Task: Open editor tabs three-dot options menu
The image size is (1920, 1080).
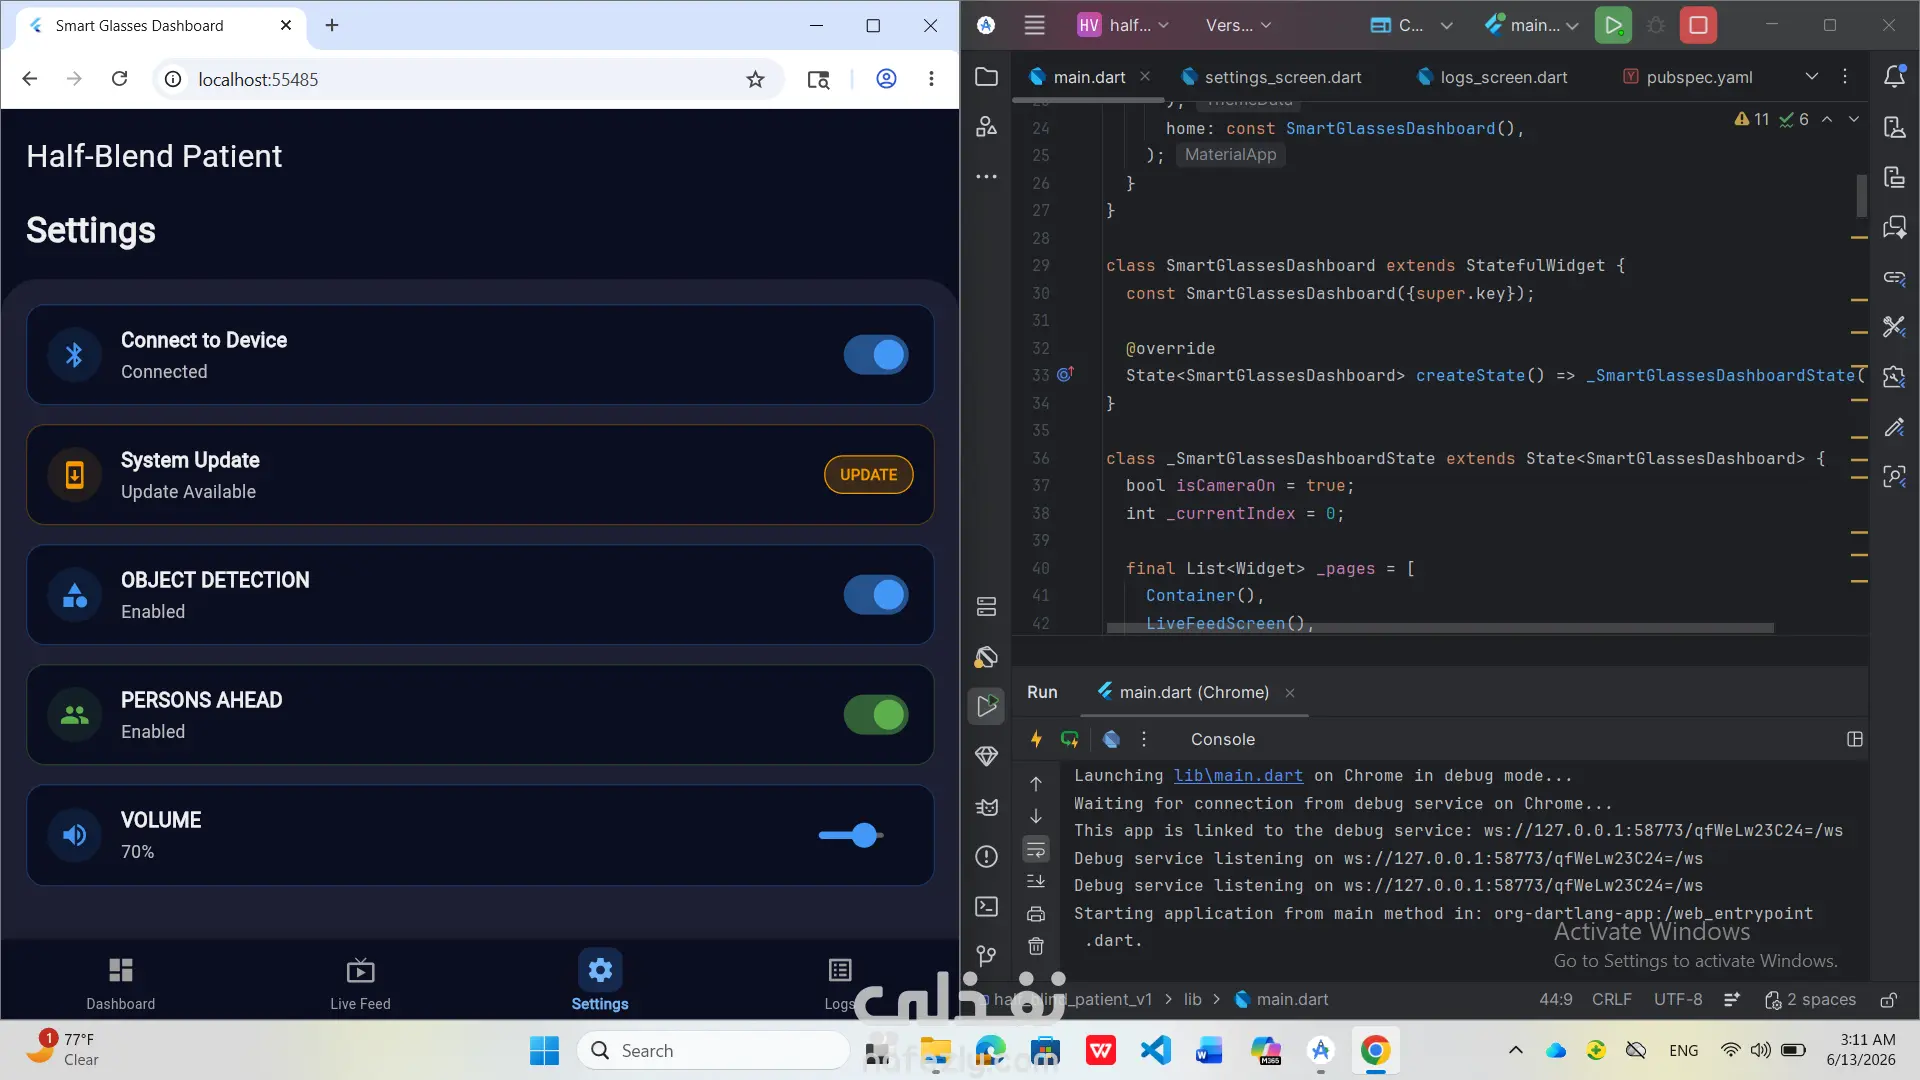Action: (1845, 76)
